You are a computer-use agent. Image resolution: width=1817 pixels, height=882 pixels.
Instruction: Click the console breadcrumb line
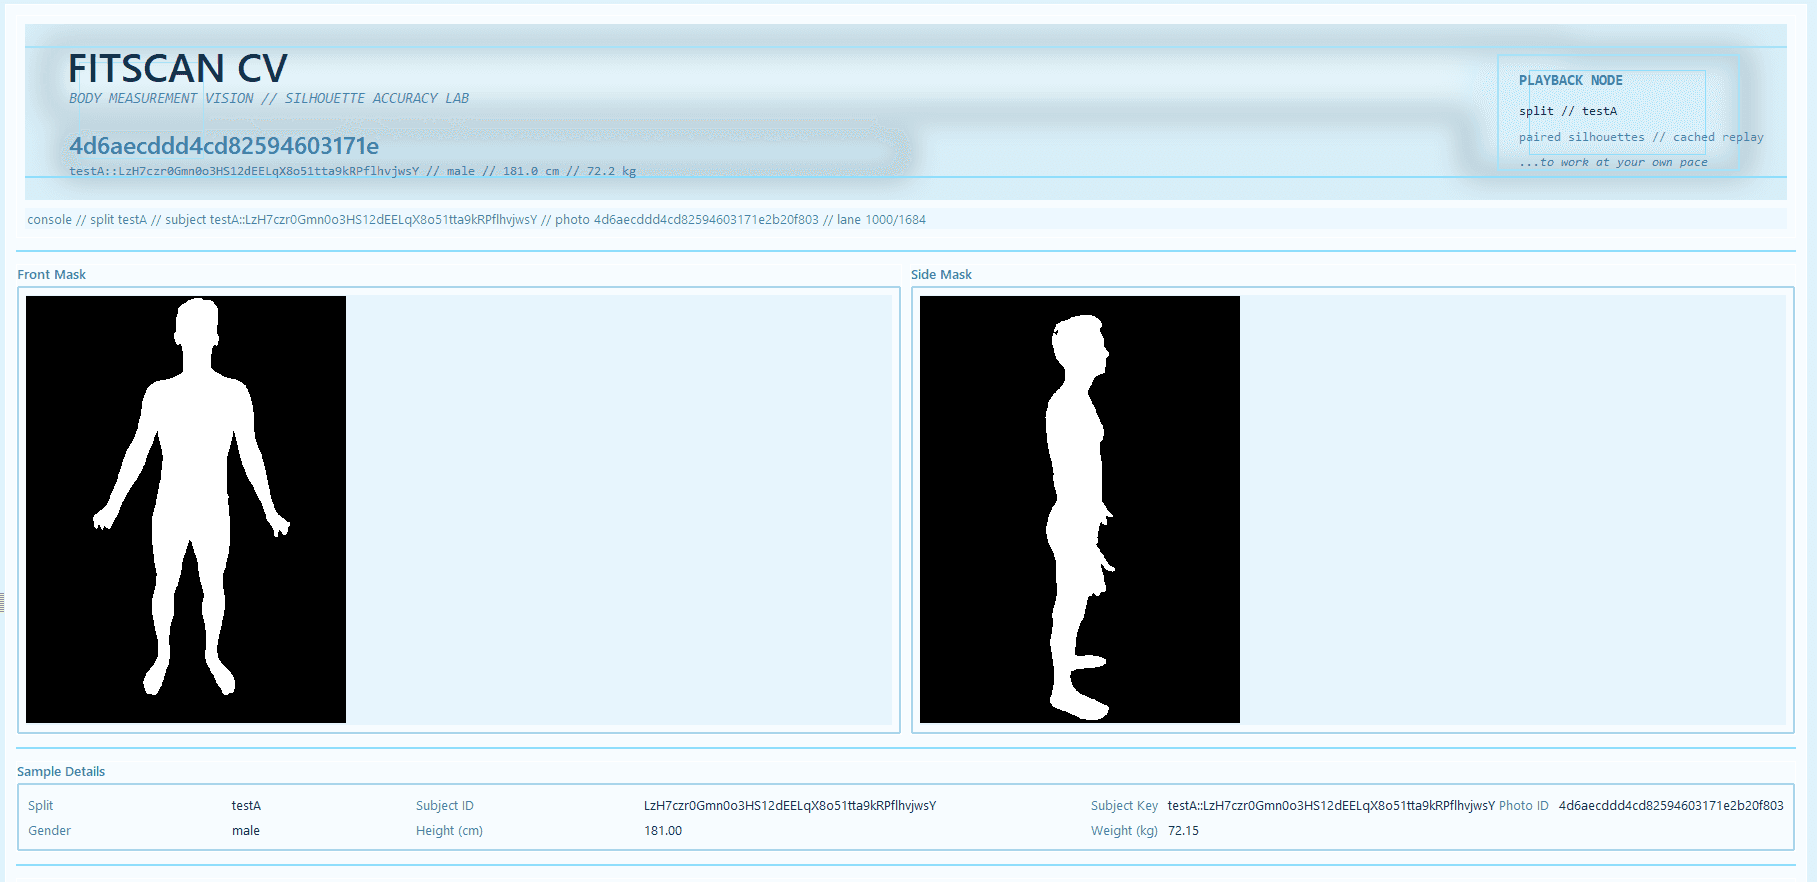pos(476,219)
